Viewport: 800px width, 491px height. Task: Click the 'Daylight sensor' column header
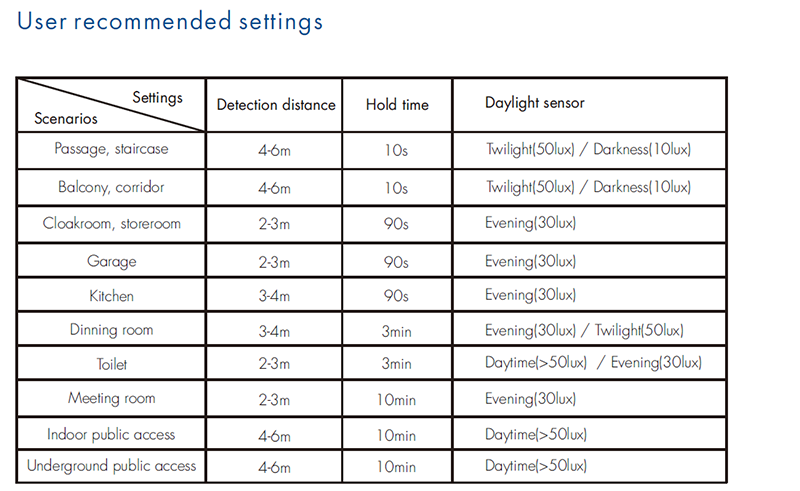pos(535,103)
